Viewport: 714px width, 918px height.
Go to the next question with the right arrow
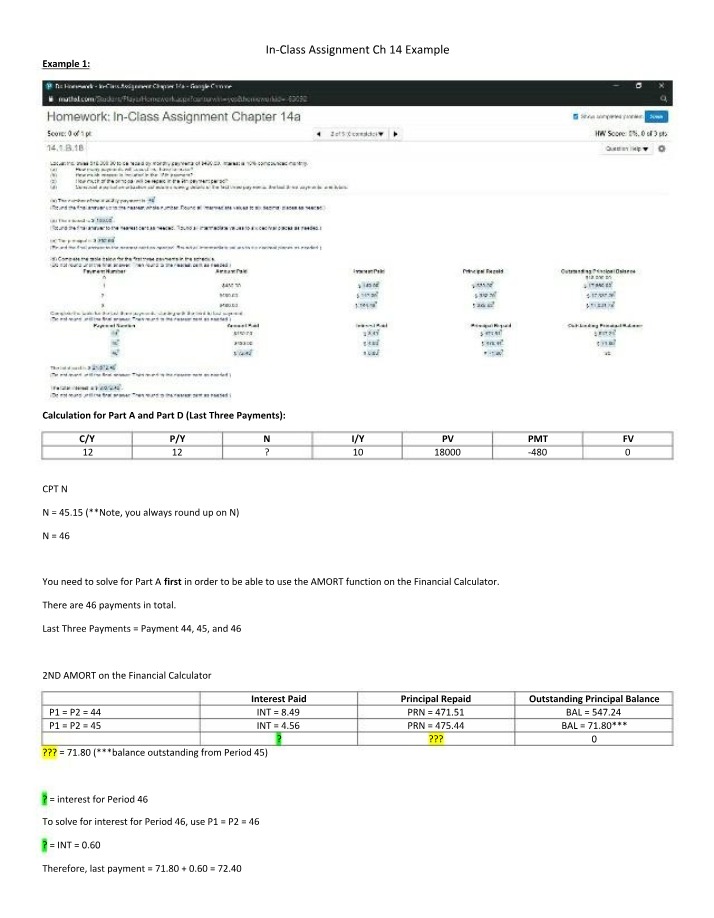pos(396,134)
